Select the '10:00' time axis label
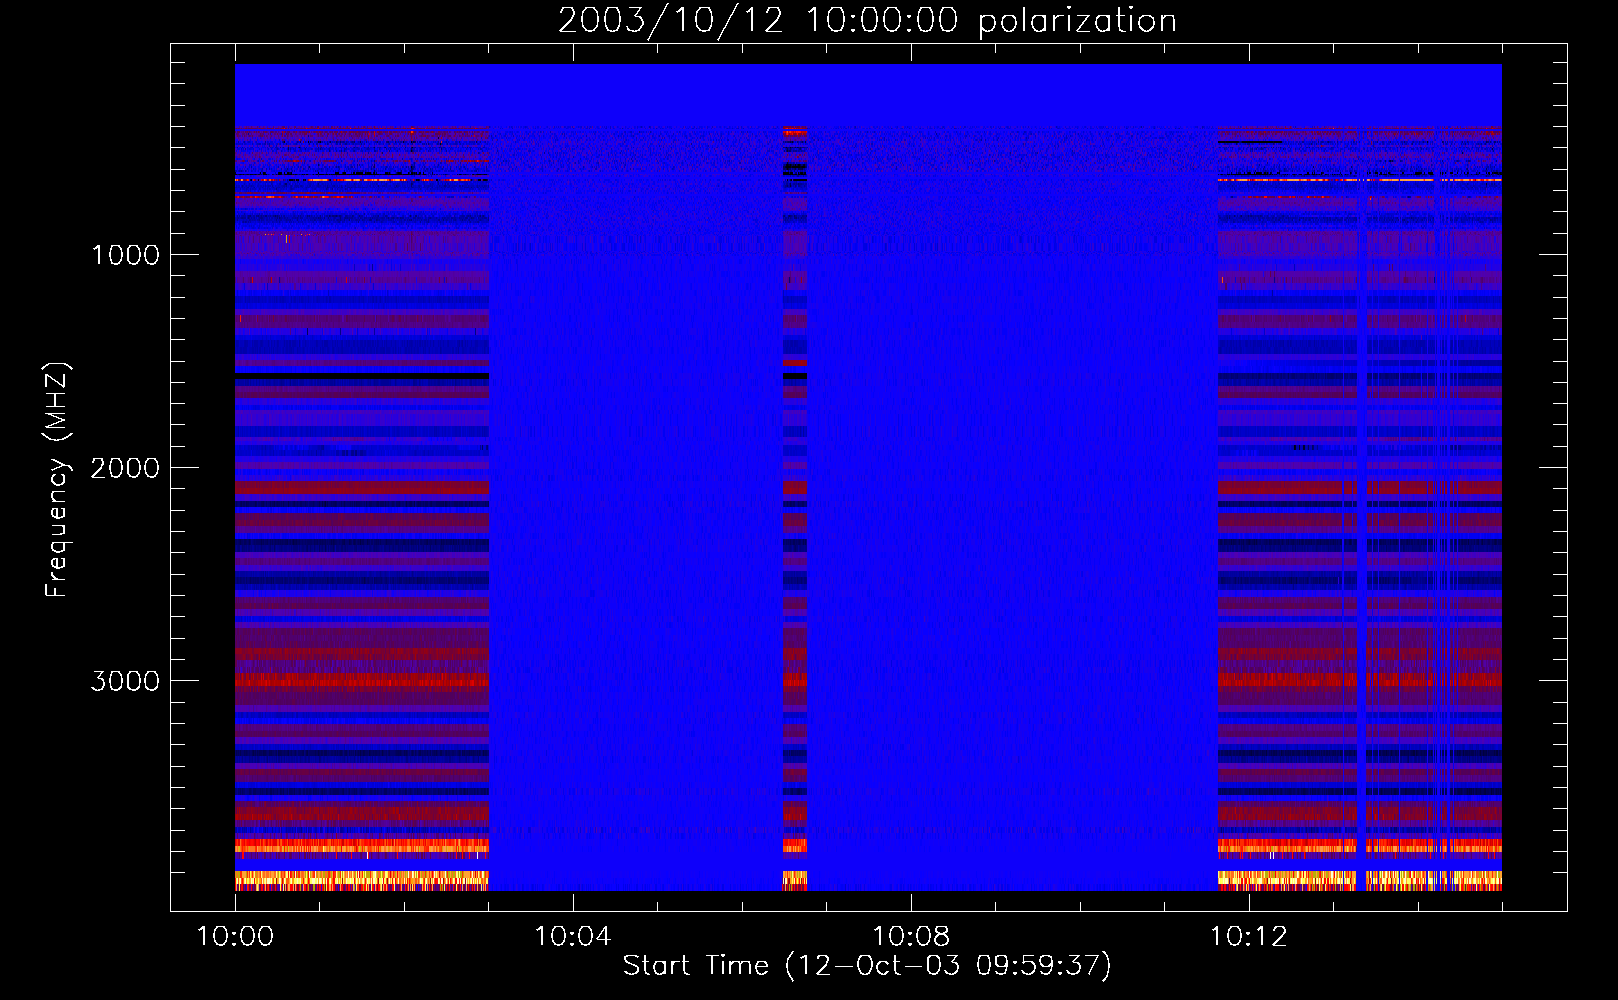 pos(235,937)
